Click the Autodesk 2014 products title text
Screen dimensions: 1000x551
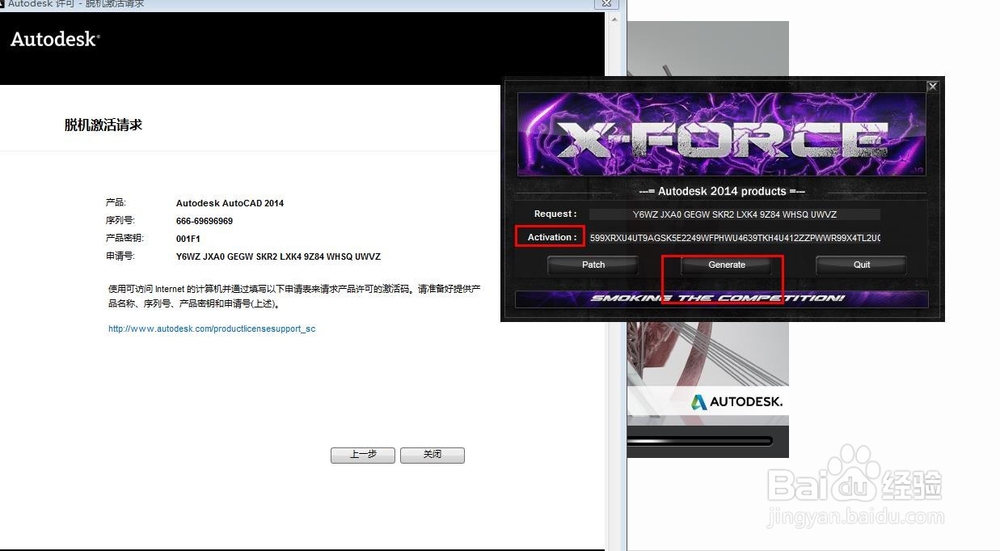point(722,191)
